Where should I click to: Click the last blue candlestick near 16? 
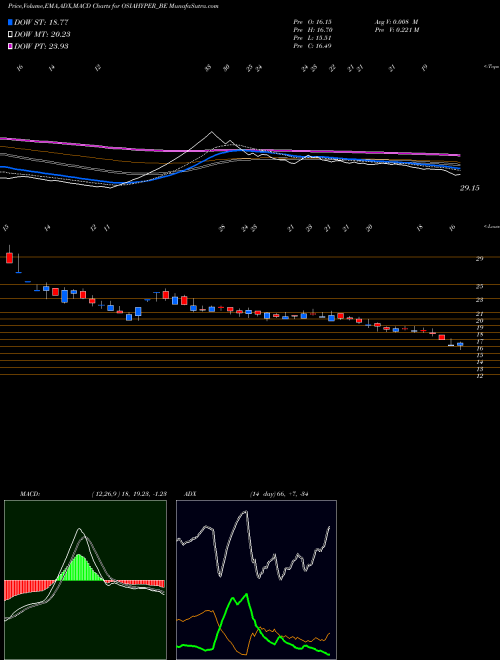[460, 344]
